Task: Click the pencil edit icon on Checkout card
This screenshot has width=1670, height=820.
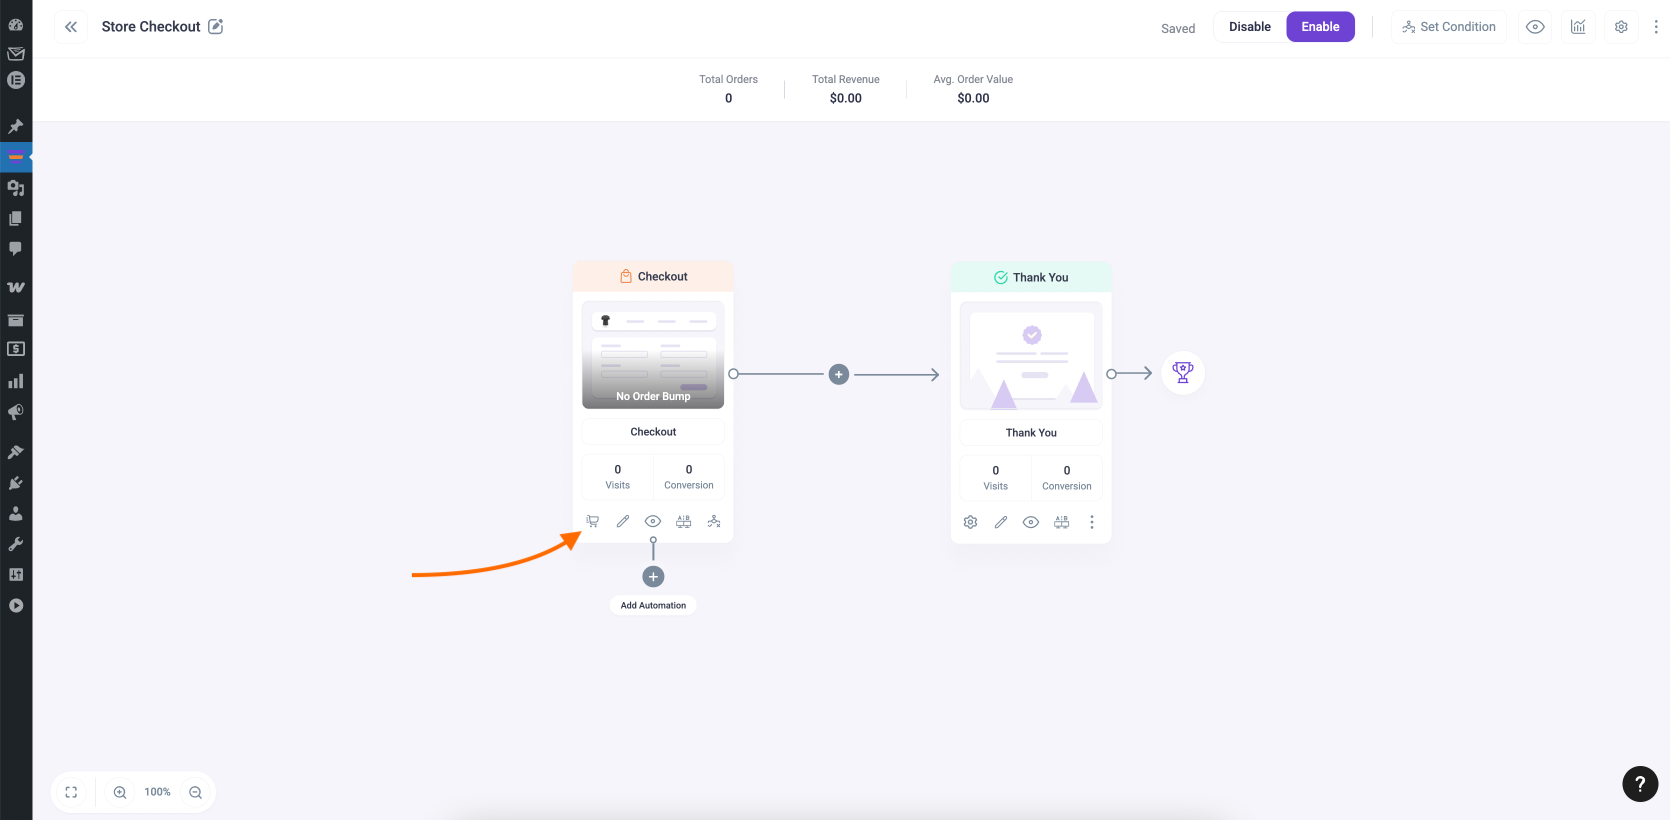Action: pyautogui.click(x=623, y=521)
